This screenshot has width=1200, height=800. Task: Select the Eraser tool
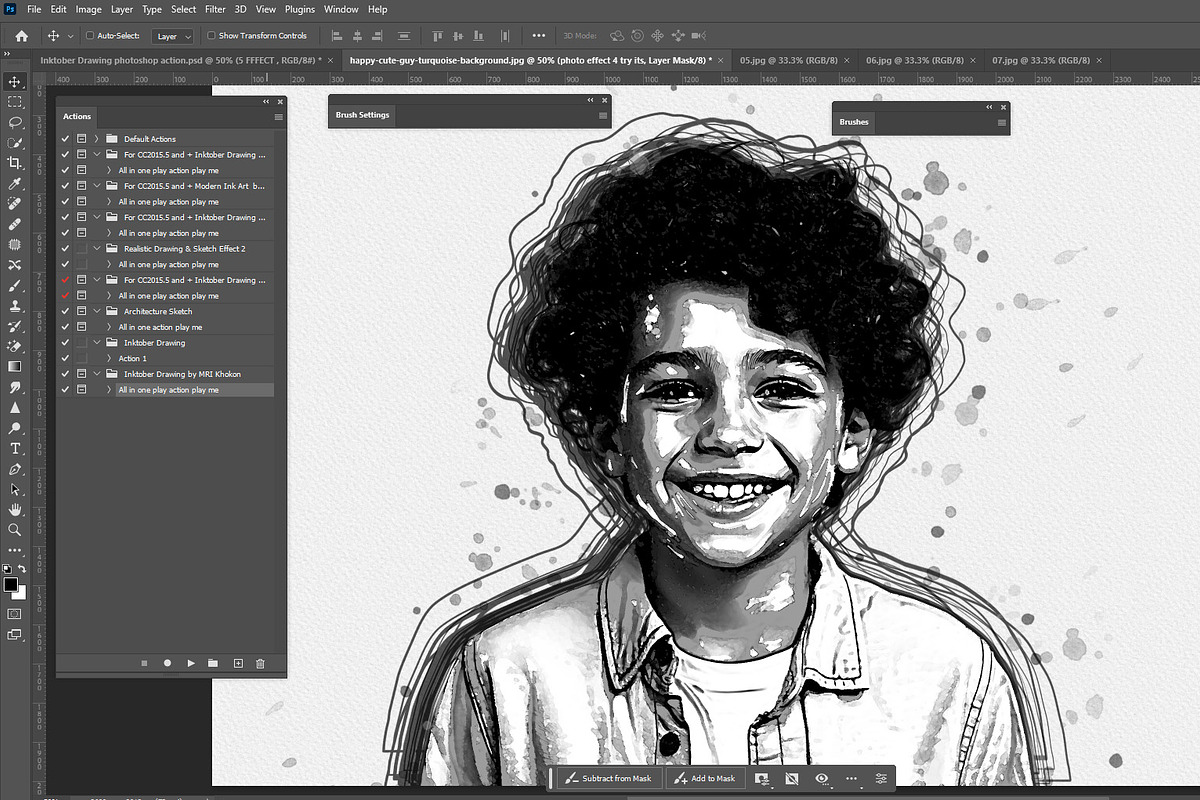15,346
